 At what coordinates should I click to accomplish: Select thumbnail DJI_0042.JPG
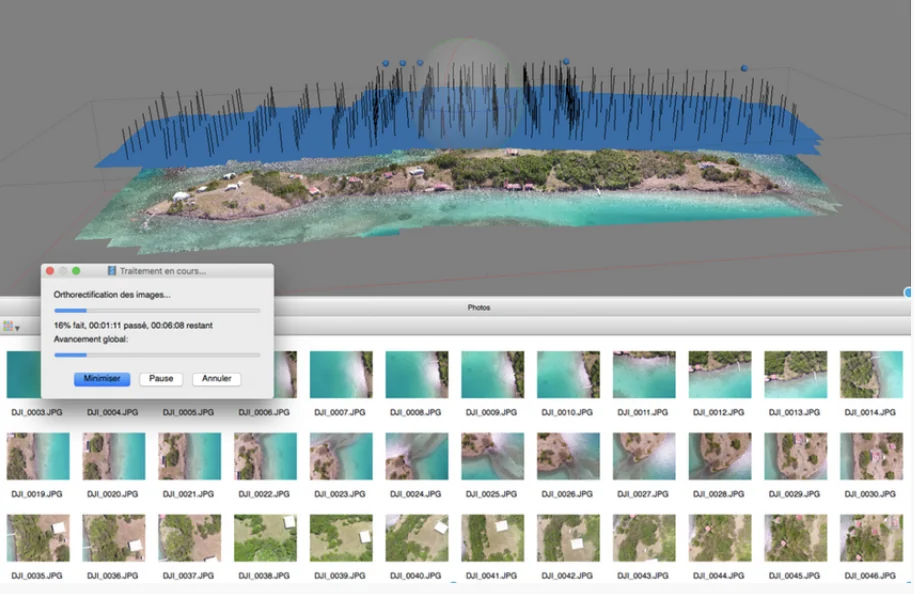pyautogui.click(x=568, y=537)
